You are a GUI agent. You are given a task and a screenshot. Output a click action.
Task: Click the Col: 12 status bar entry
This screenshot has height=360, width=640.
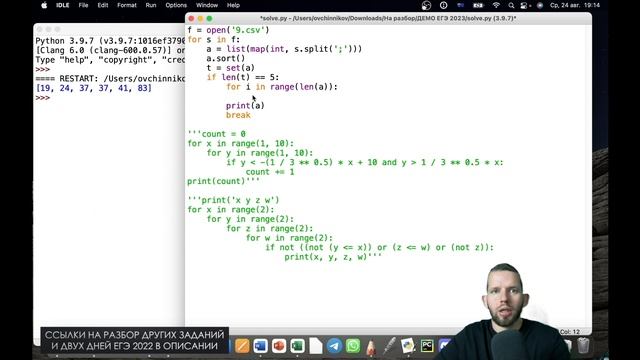(x=570, y=332)
